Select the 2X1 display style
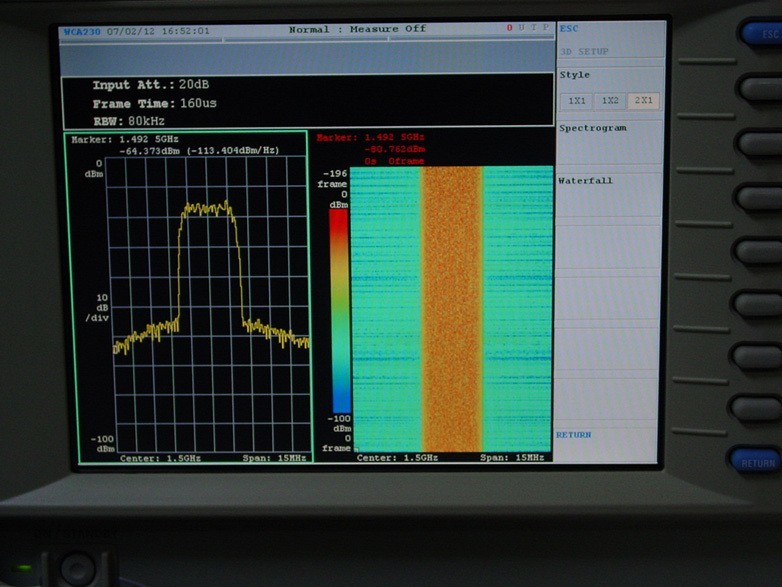 [643, 101]
